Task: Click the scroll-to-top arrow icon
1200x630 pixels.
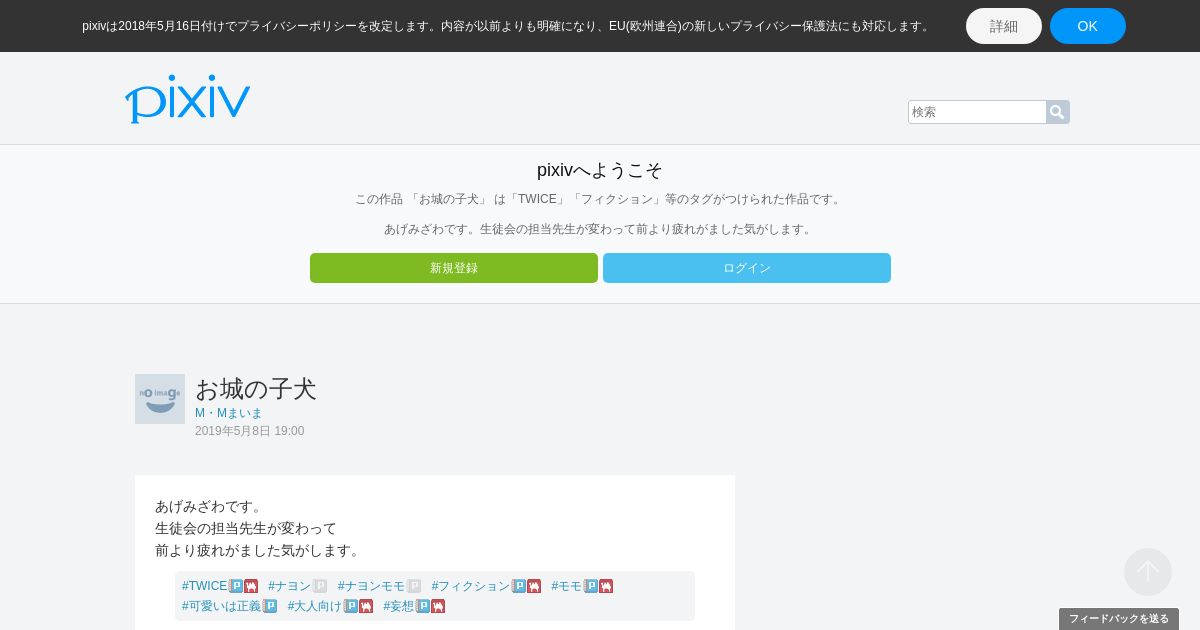Action: pos(1148,572)
